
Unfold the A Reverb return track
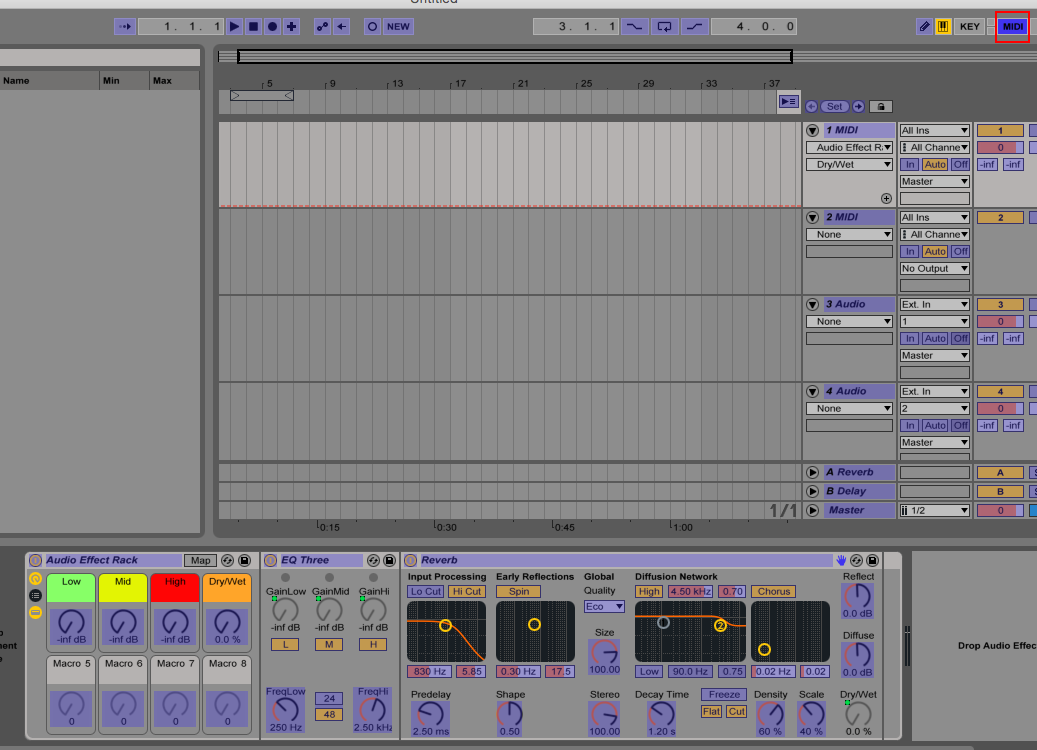[x=813, y=472]
